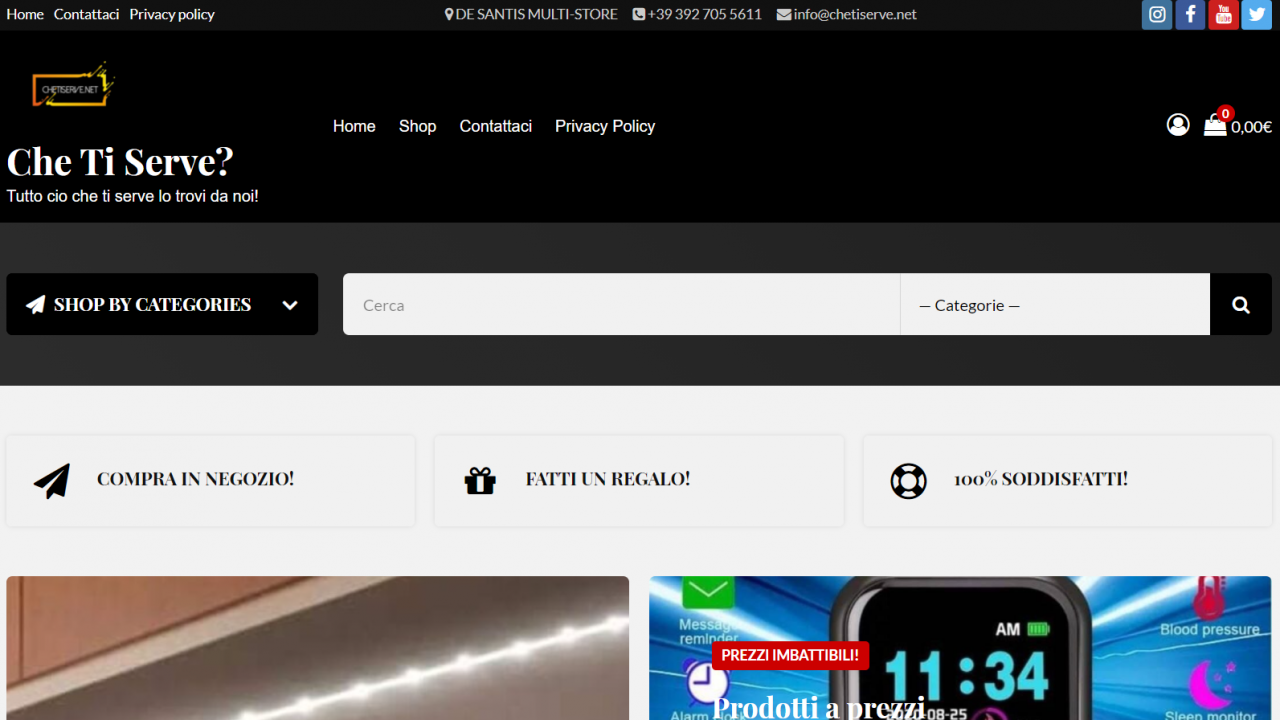The image size is (1280, 720).
Task: Open the info@chetiserve.net email link
Action: coord(855,14)
